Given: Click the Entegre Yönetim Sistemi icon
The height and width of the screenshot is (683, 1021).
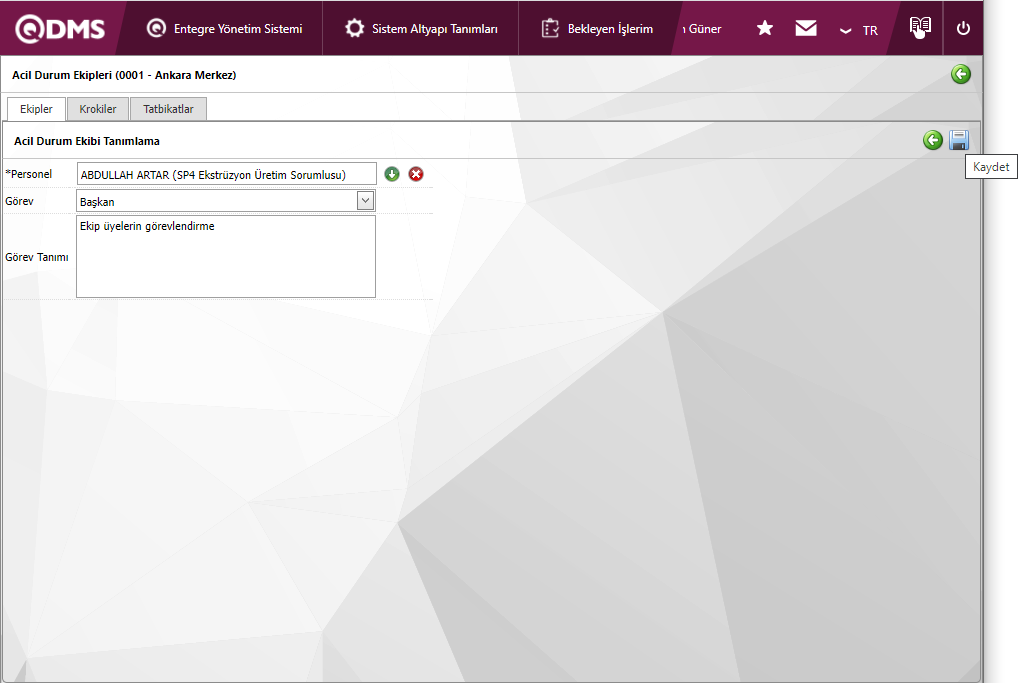Looking at the screenshot, I should (156, 28).
